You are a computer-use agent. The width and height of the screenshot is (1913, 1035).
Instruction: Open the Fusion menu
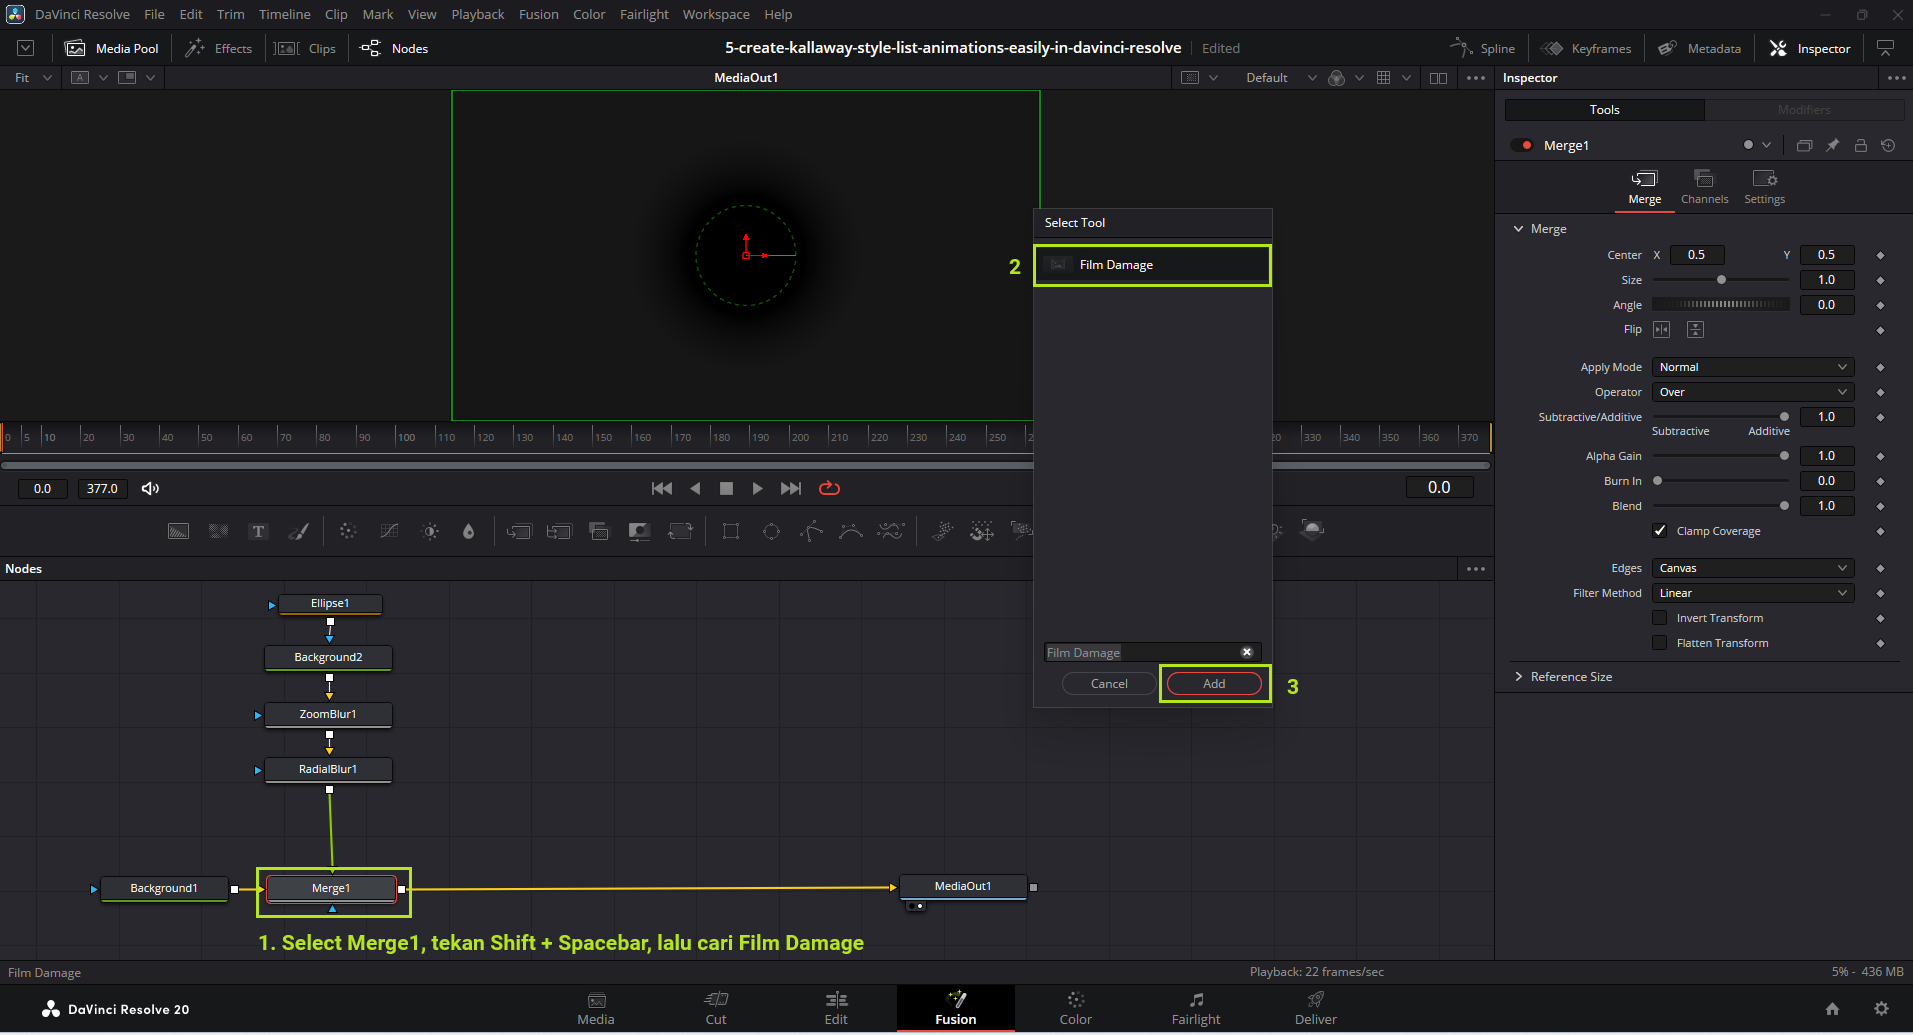538,14
